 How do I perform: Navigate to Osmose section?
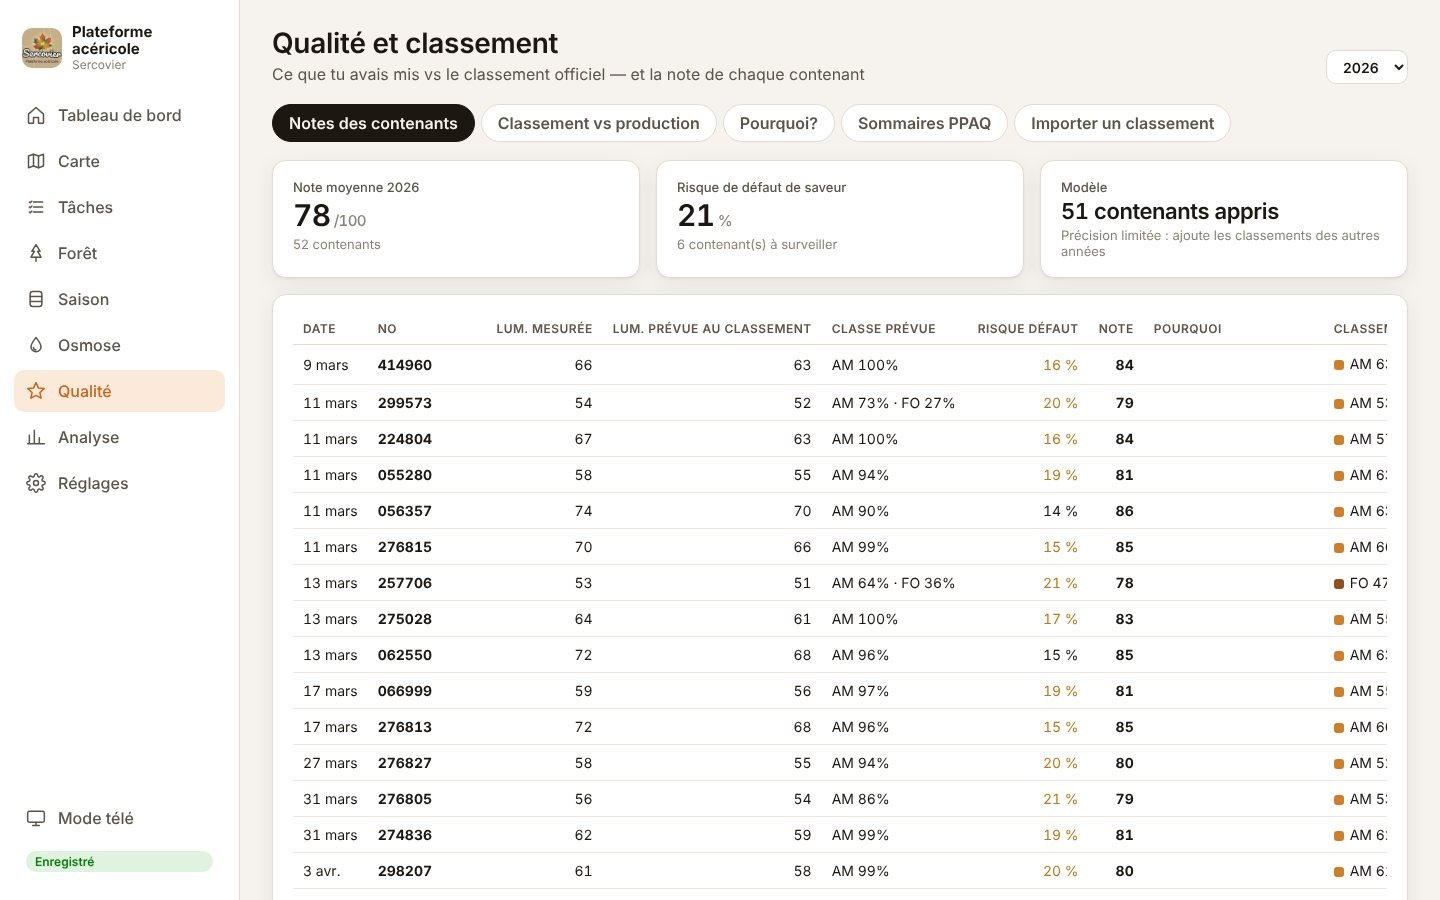[x=119, y=345]
